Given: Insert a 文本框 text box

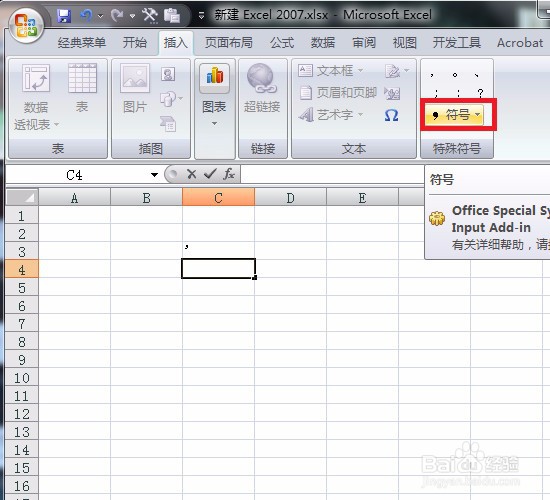Looking at the screenshot, I should point(330,71).
